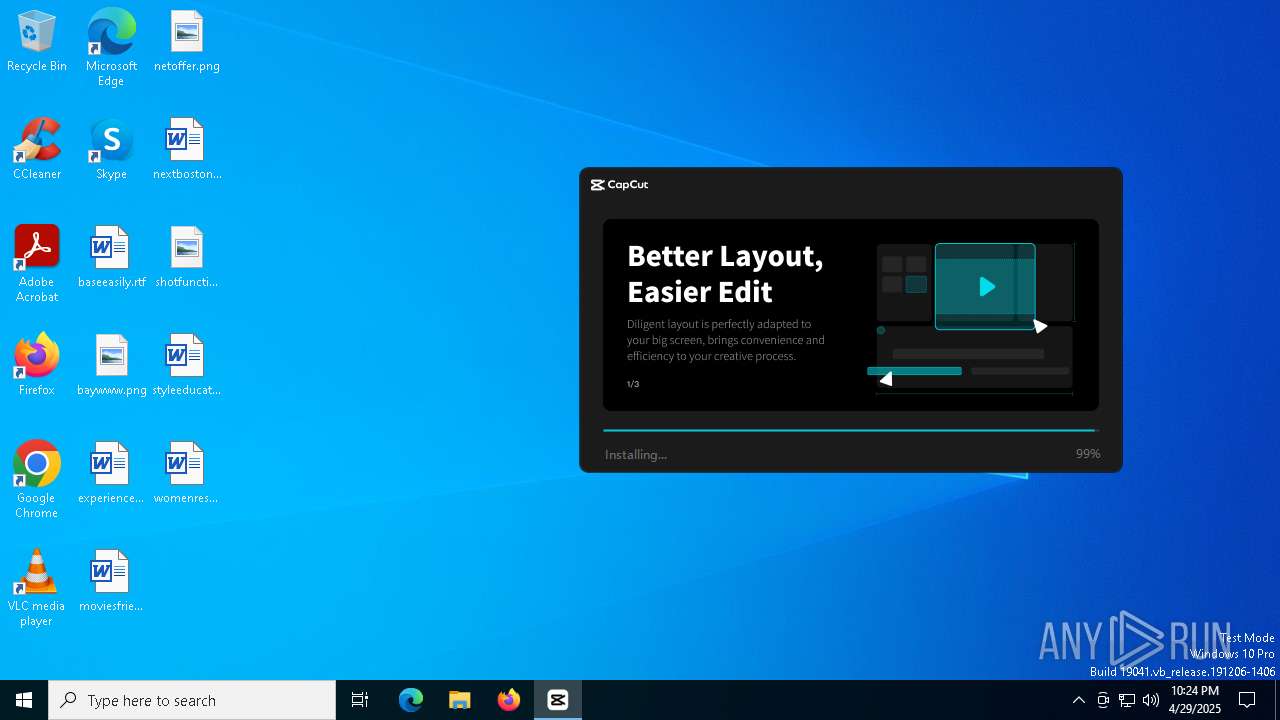This screenshot has height=720, width=1280.
Task: Open the Recycle Bin desktop icon
Action: 37,42
